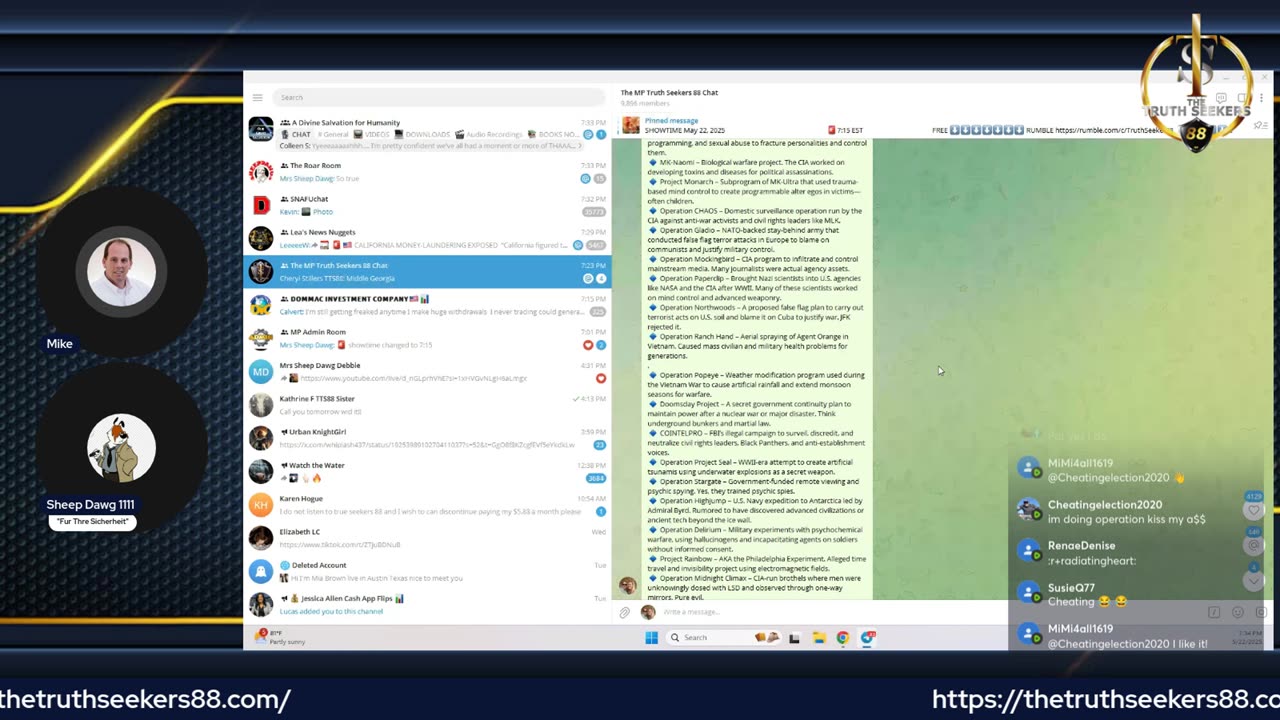The width and height of the screenshot is (1280, 720).
Task: Open the MP Admin Room chat
Action: coord(428,338)
